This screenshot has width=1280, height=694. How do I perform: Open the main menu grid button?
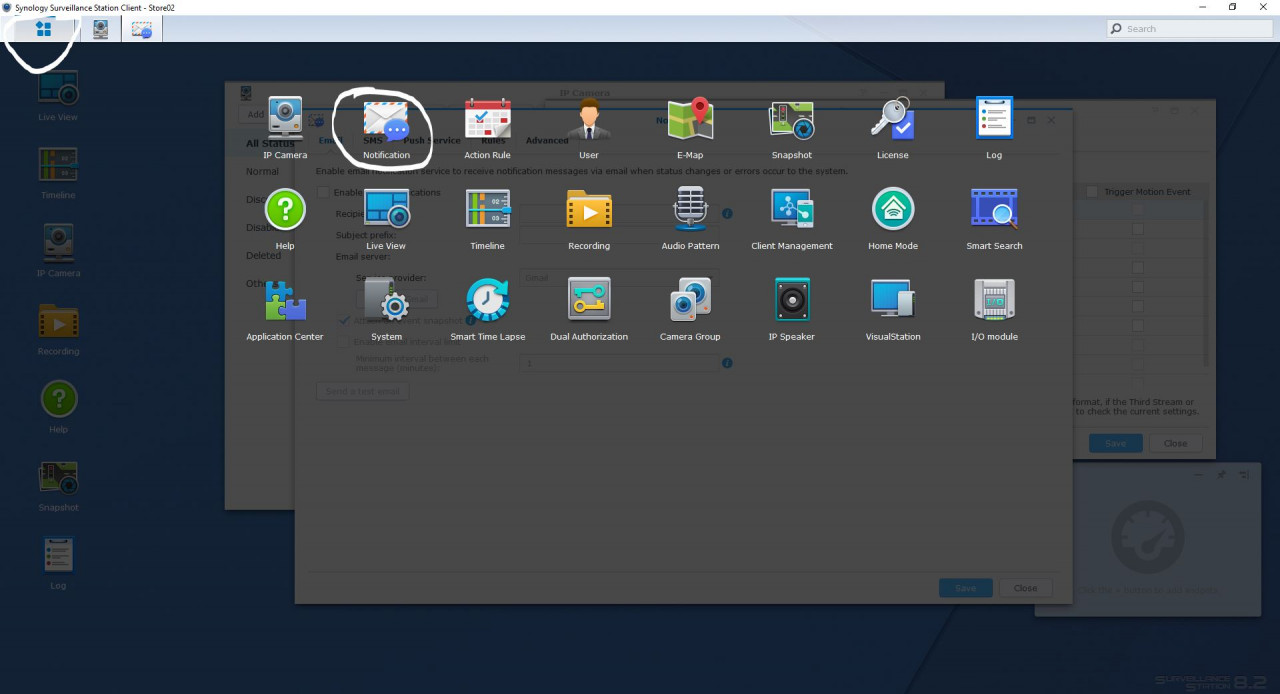pos(43,29)
